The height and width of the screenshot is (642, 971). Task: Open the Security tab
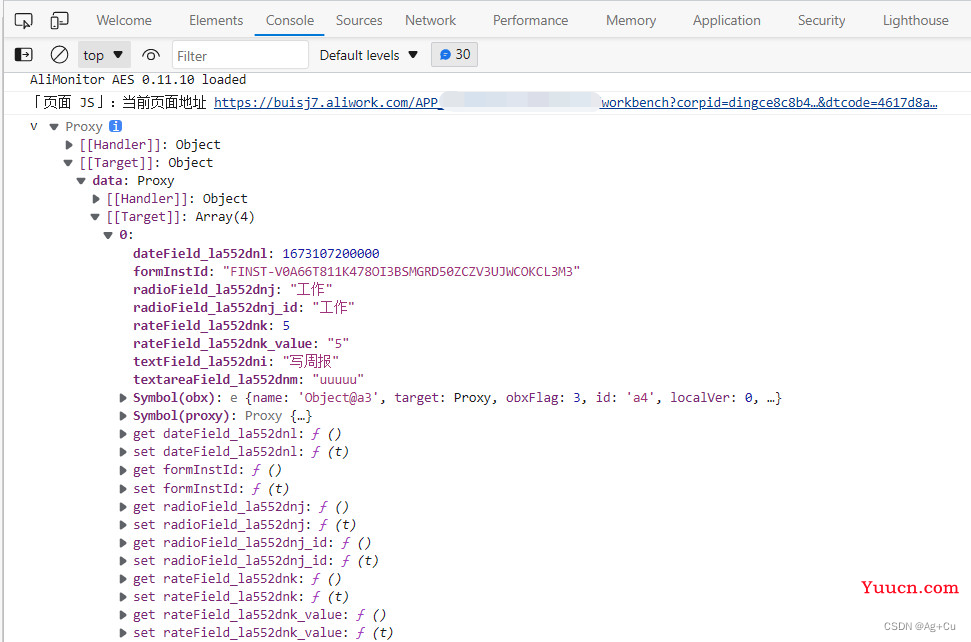point(821,20)
